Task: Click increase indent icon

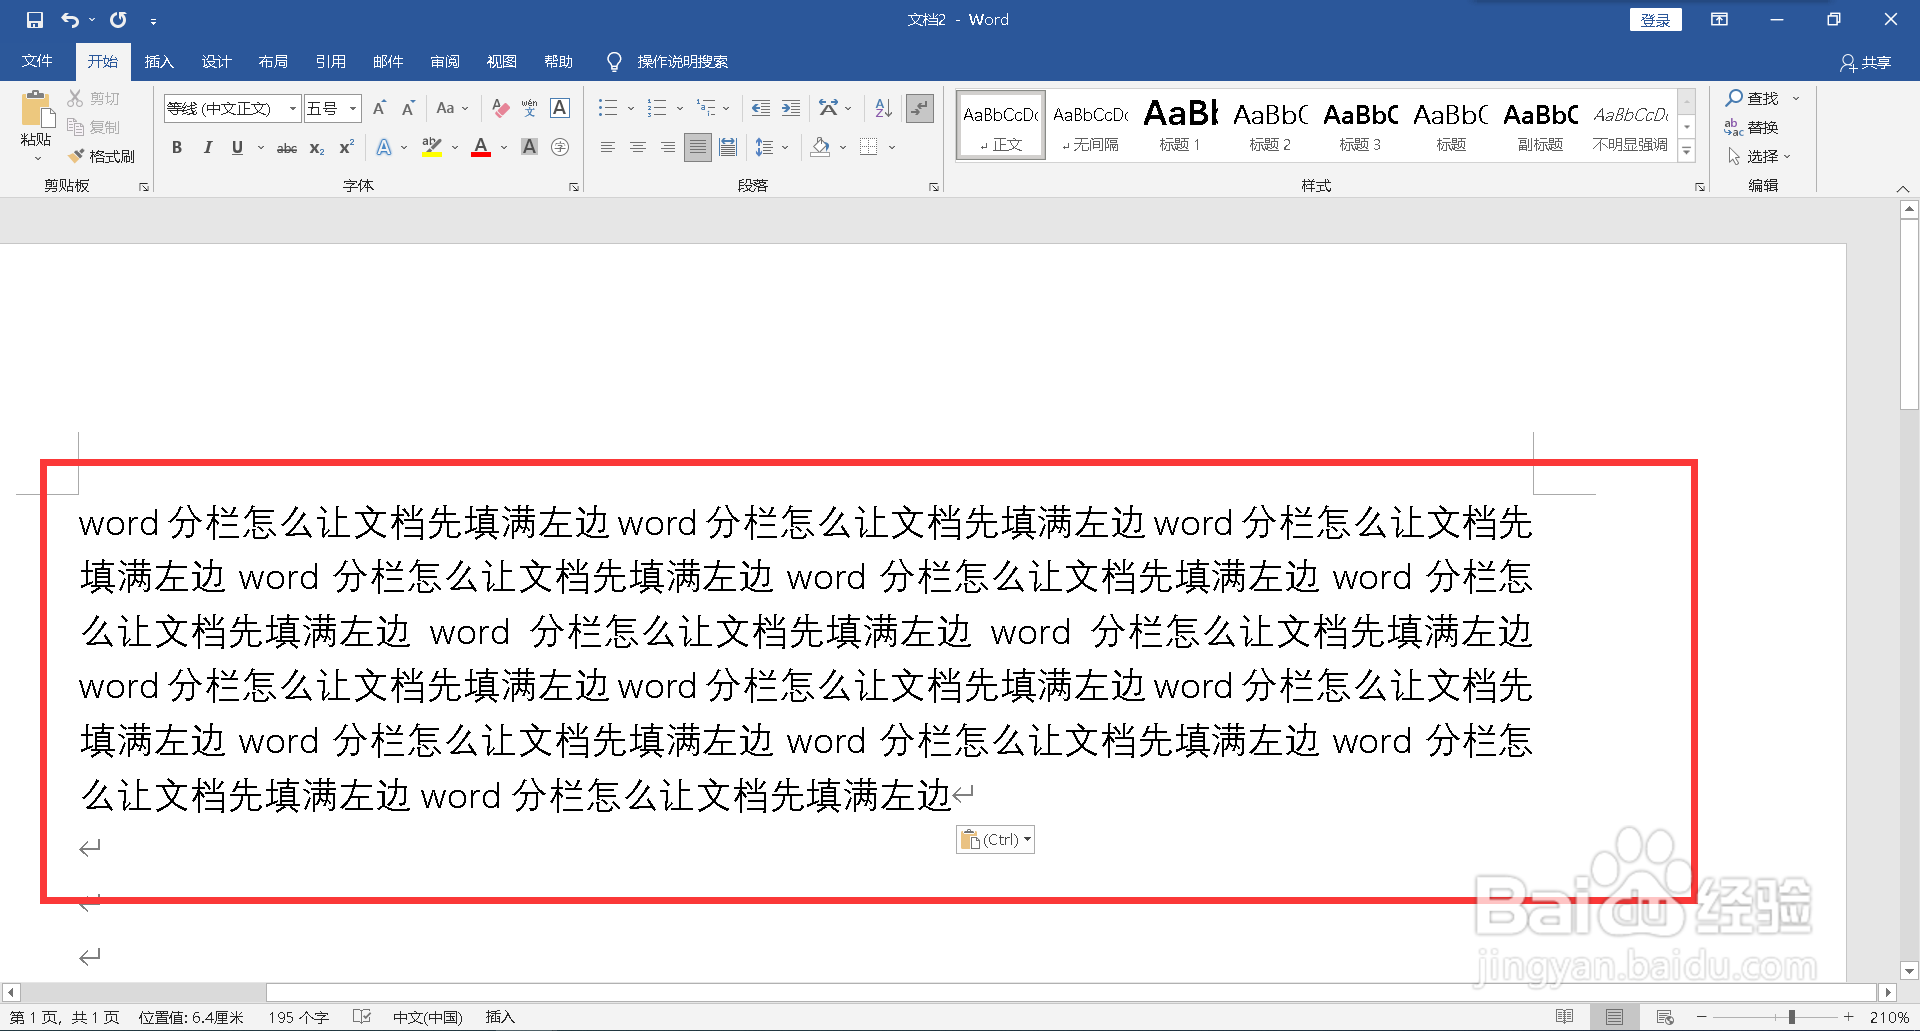Action: click(791, 108)
